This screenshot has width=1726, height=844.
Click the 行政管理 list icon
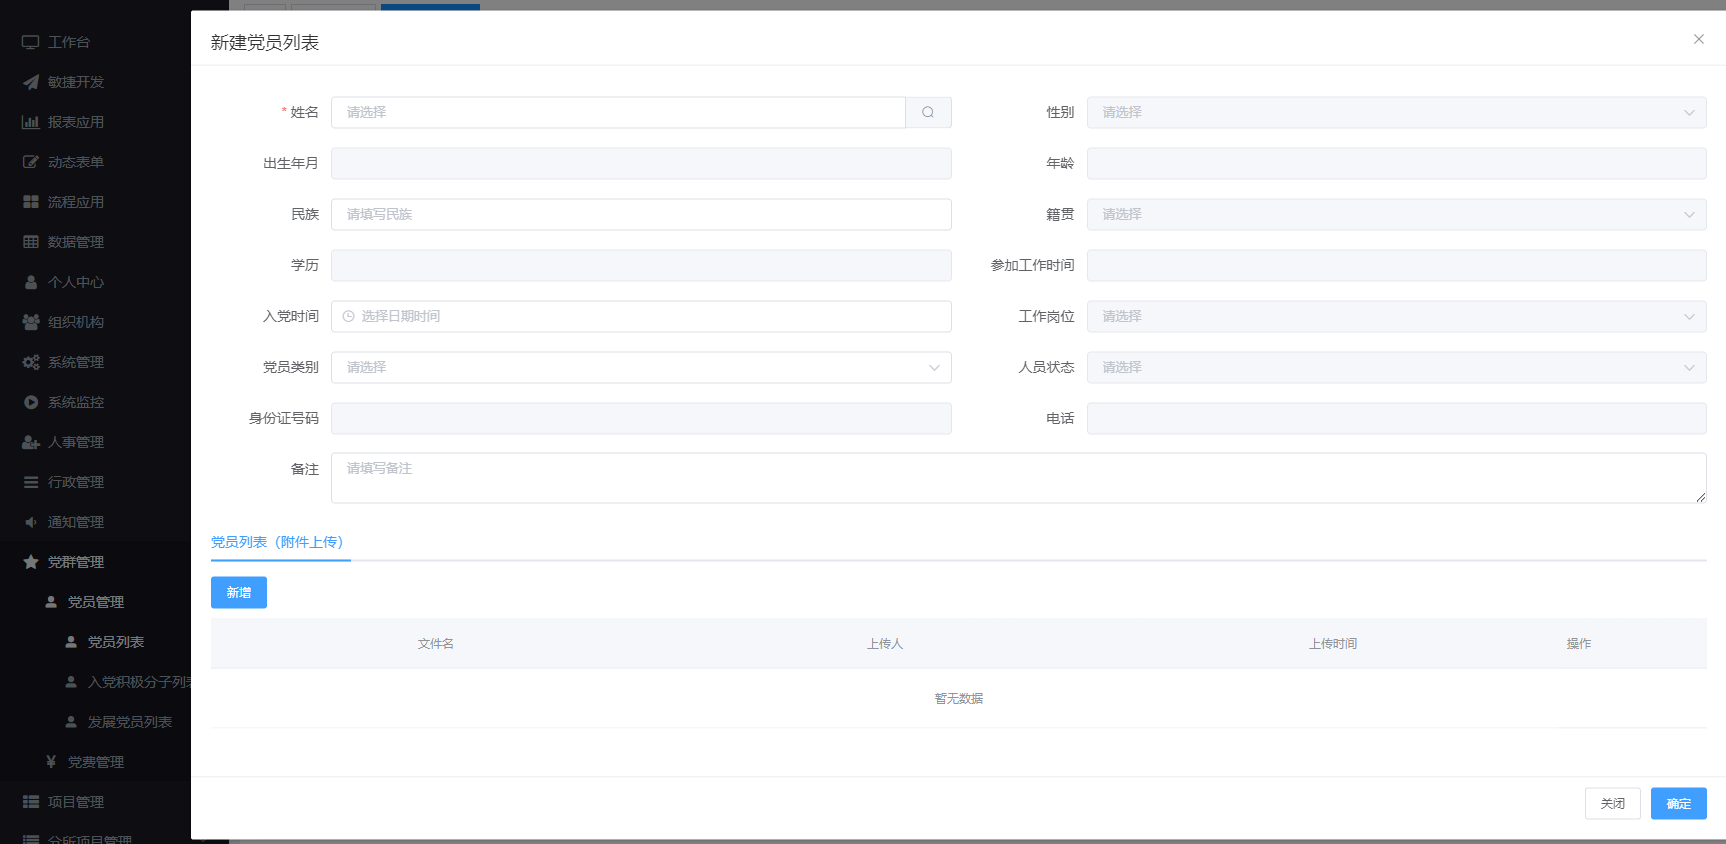(x=31, y=482)
